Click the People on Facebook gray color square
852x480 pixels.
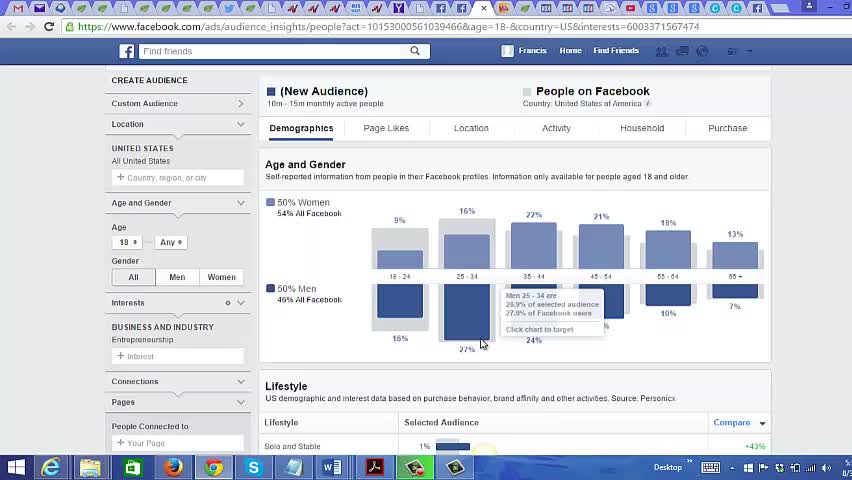(527, 91)
